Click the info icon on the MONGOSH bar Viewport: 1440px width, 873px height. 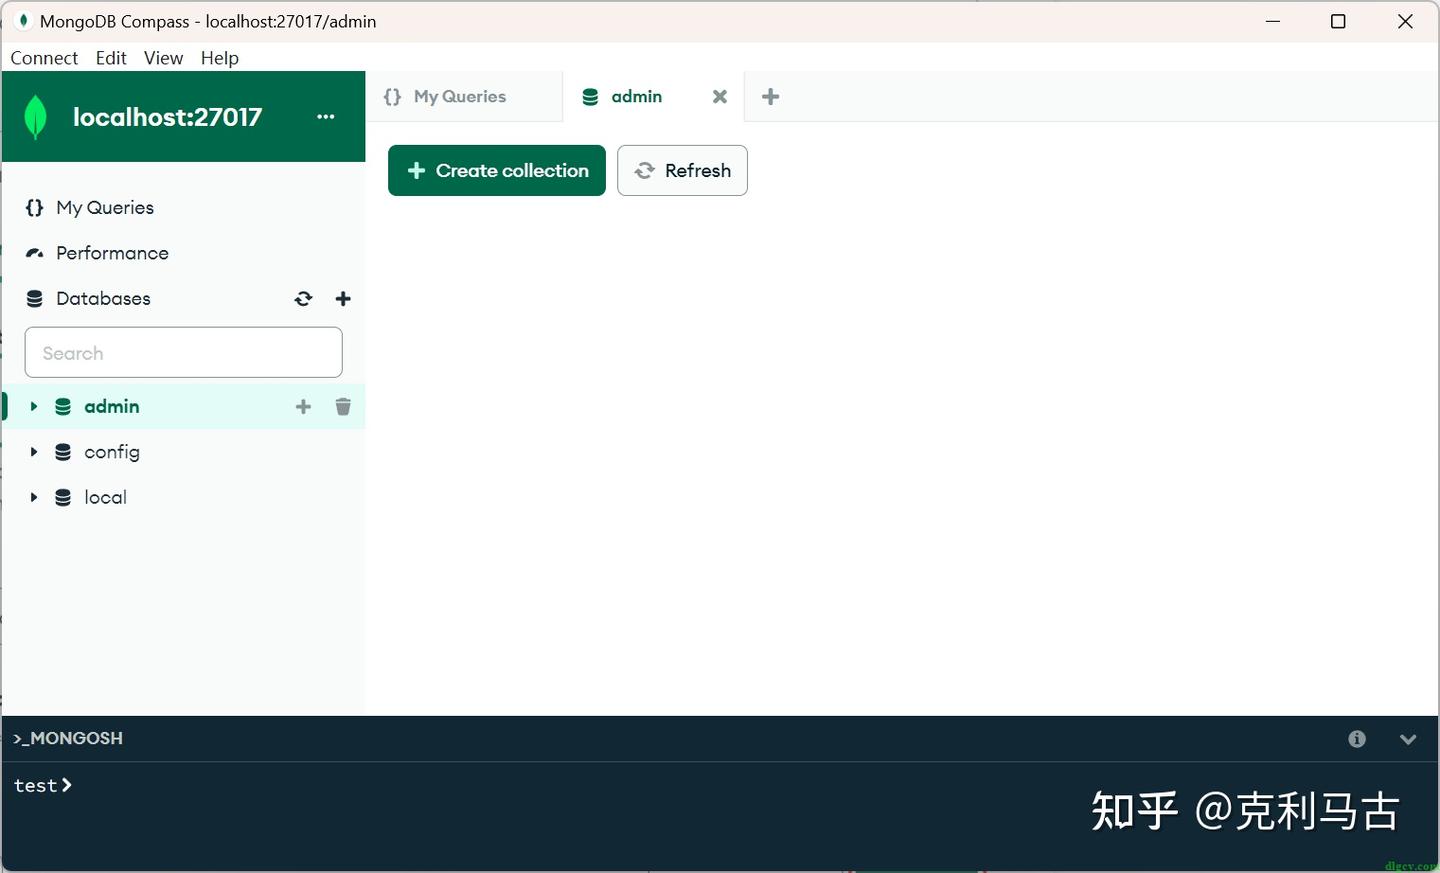pos(1356,738)
